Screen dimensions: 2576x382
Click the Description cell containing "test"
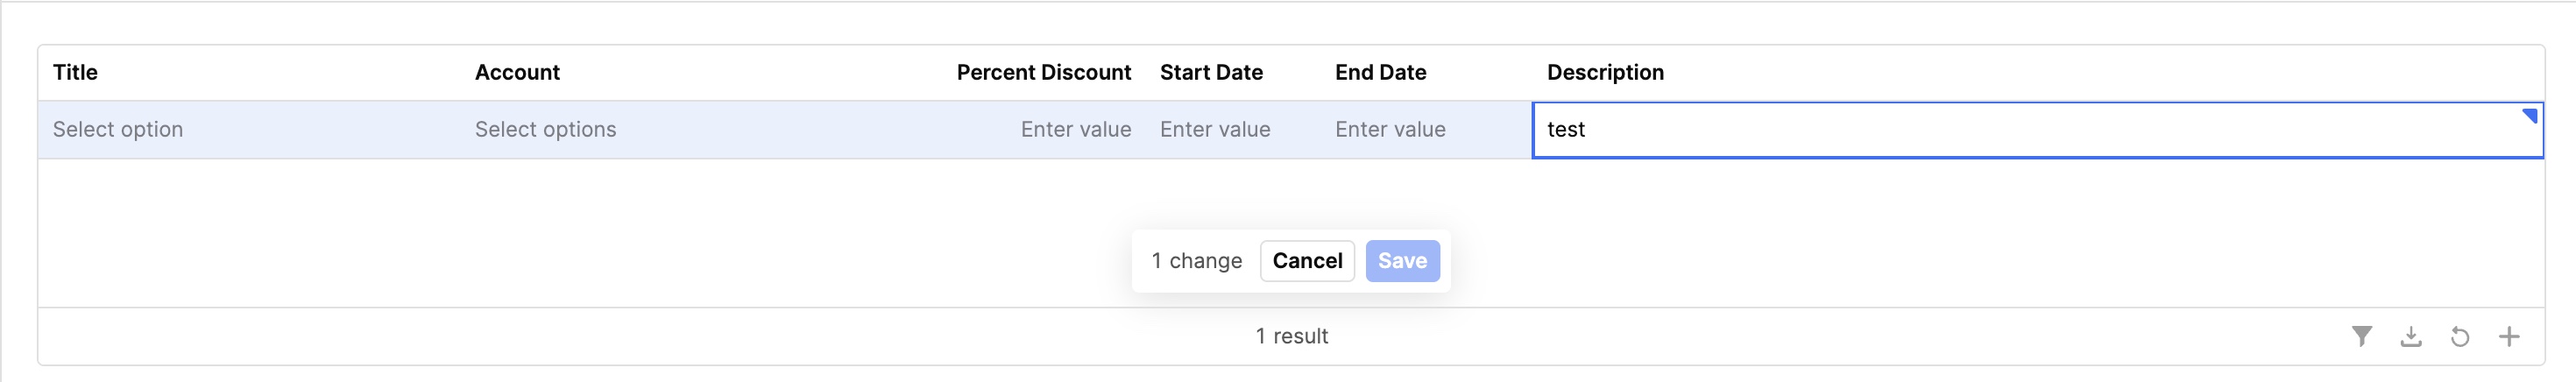coord(1900,129)
